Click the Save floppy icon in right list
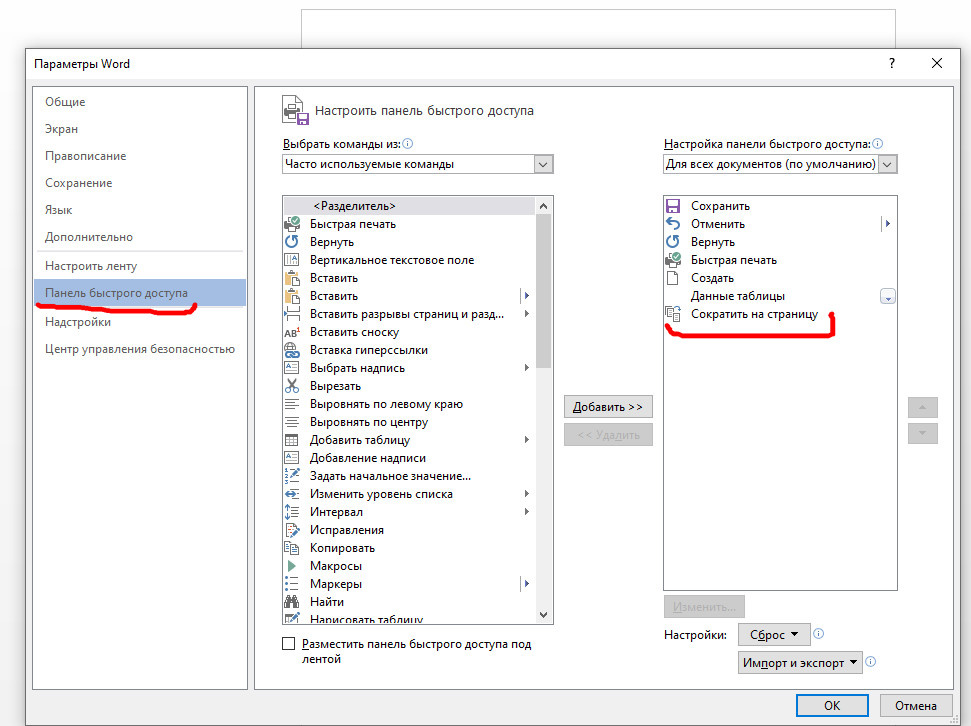Screen dimensions: 971x726 click(673, 206)
